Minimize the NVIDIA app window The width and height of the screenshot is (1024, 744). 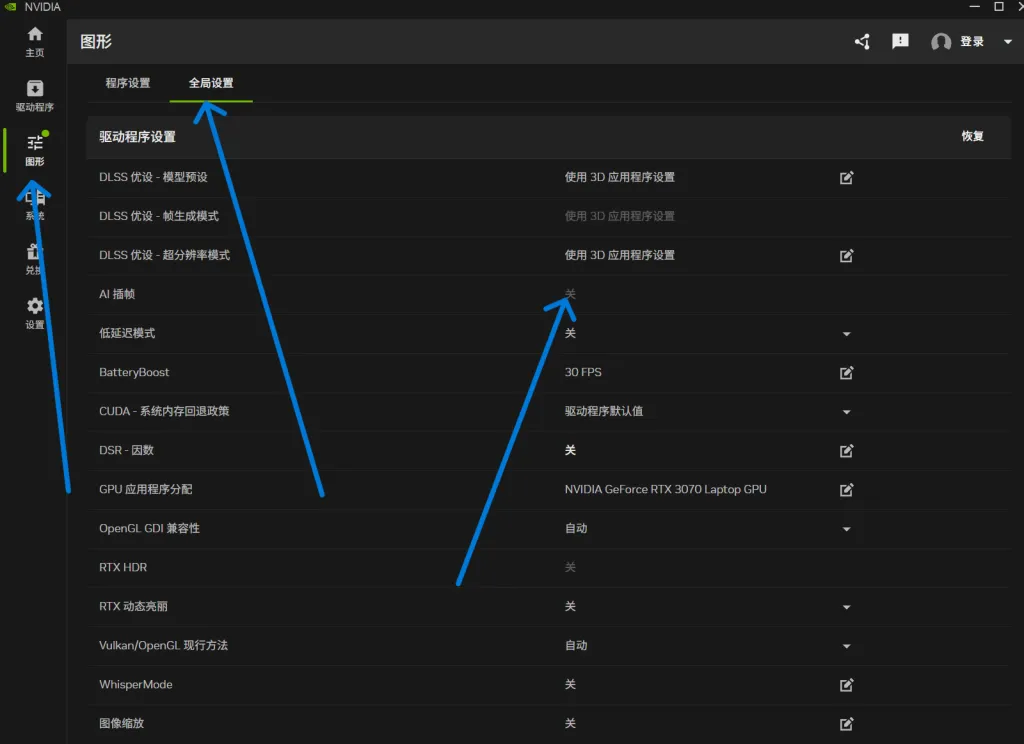pos(974,7)
